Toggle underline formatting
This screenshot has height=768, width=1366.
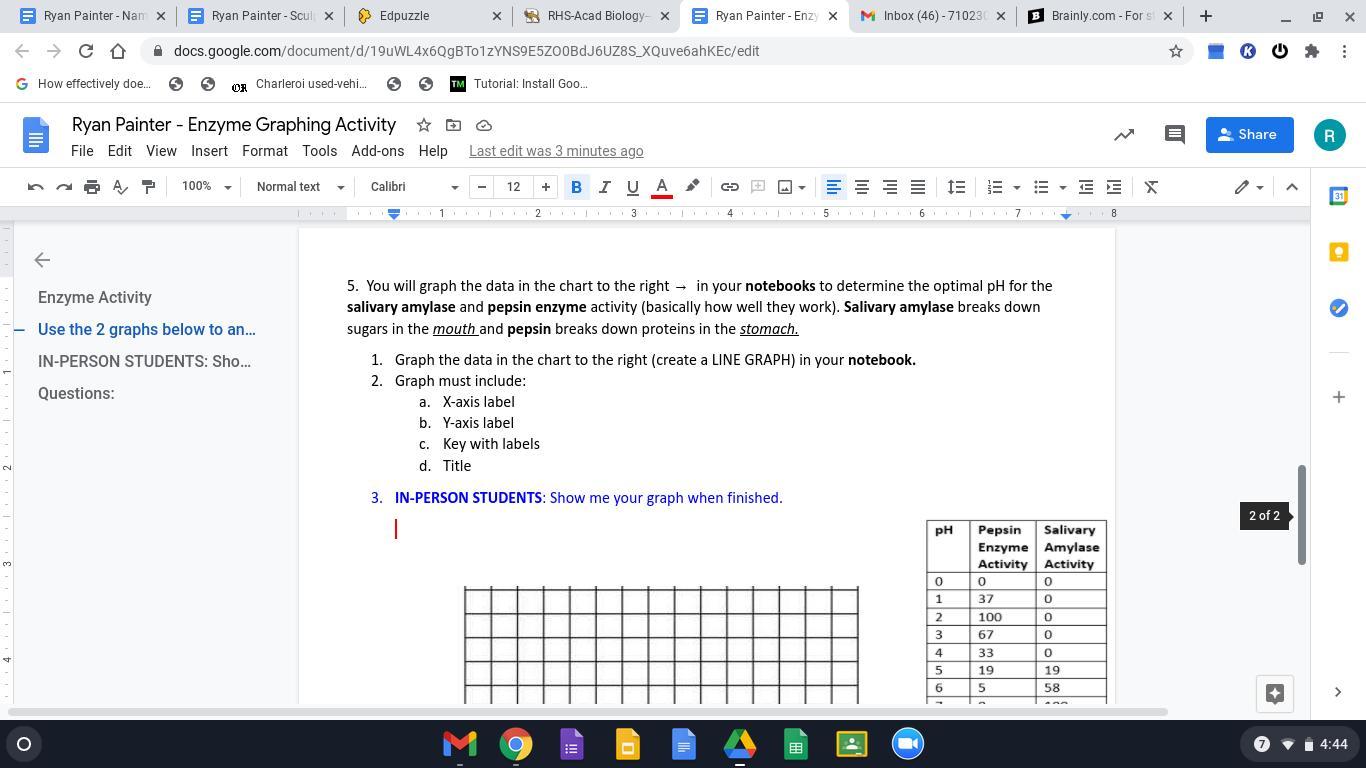tap(632, 187)
